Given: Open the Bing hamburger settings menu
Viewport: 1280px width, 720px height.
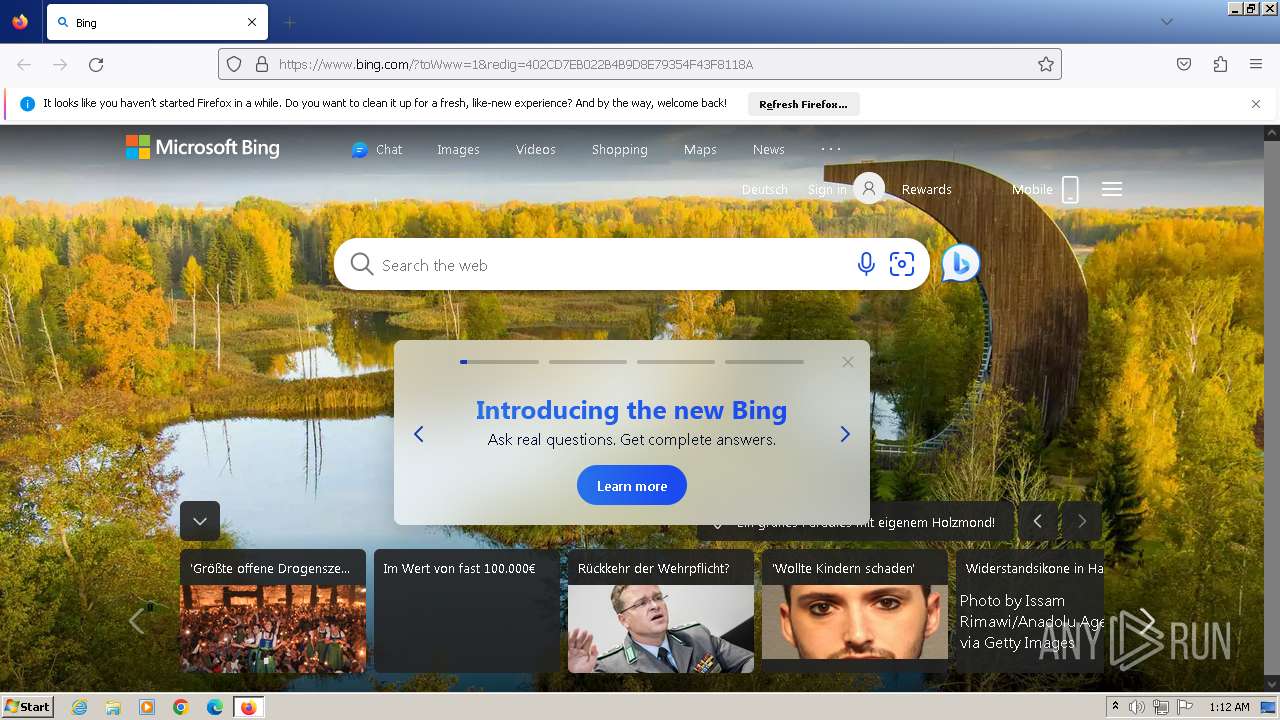Looking at the screenshot, I should (1112, 189).
